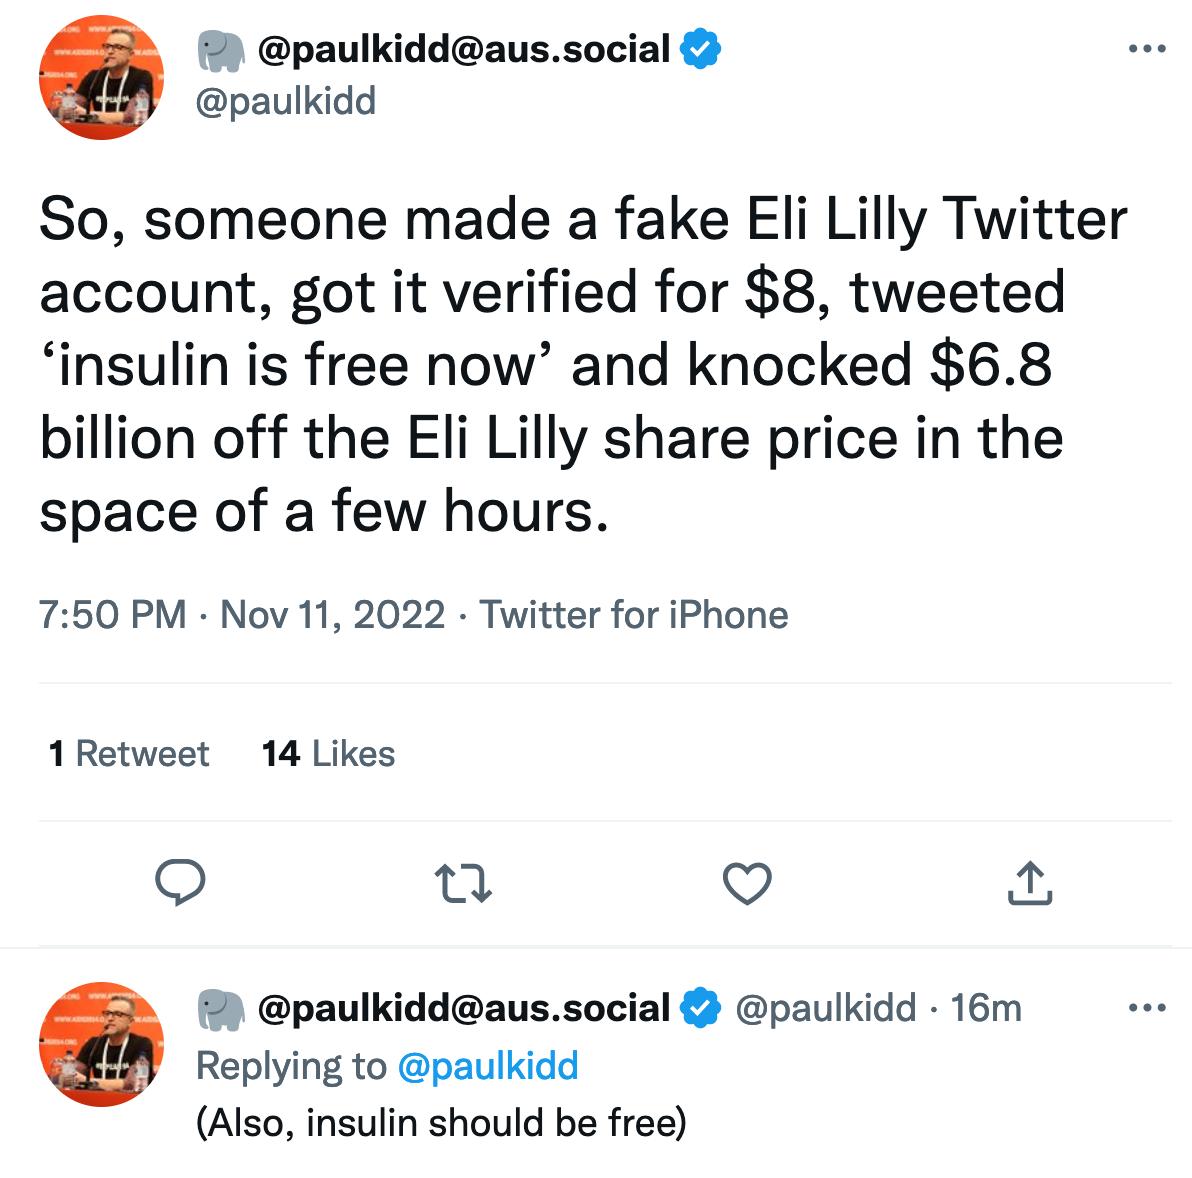Image resolution: width=1192 pixels, height=1178 pixels.
Task: Click the reply speech bubble icon
Action: pyautogui.click(x=181, y=883)
